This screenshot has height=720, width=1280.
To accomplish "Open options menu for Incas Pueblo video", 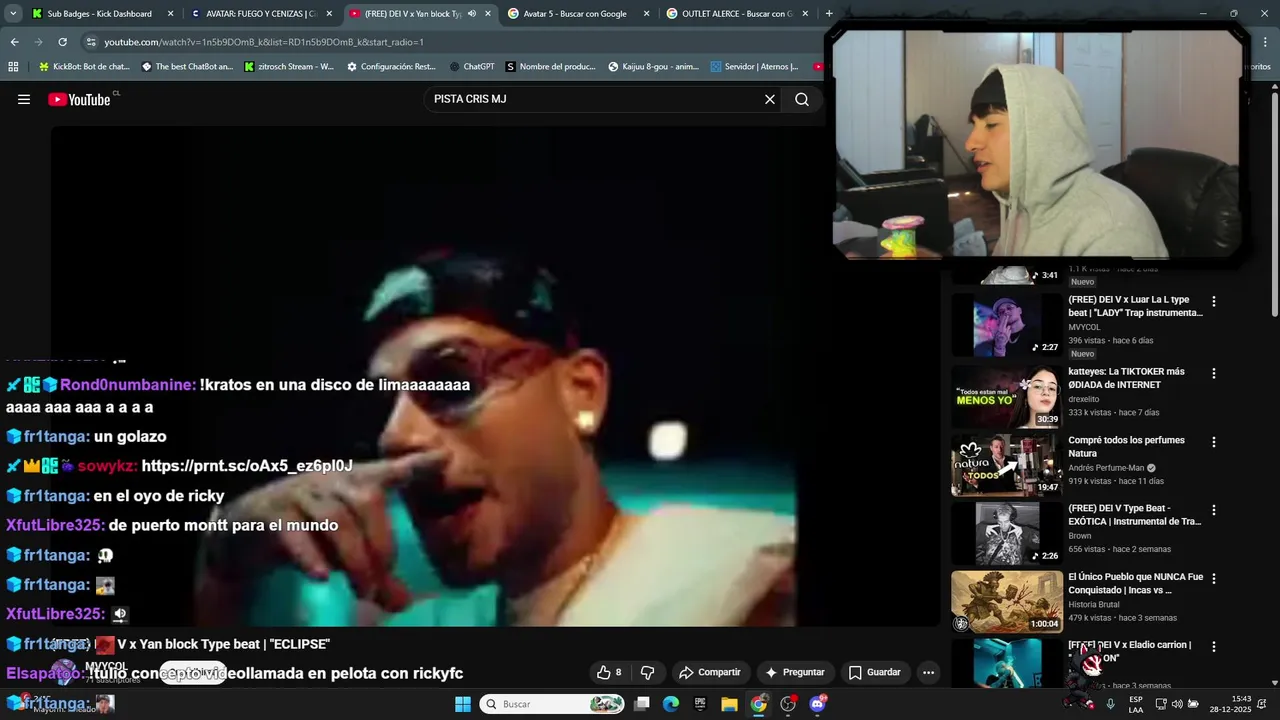I will [1214, 578].
